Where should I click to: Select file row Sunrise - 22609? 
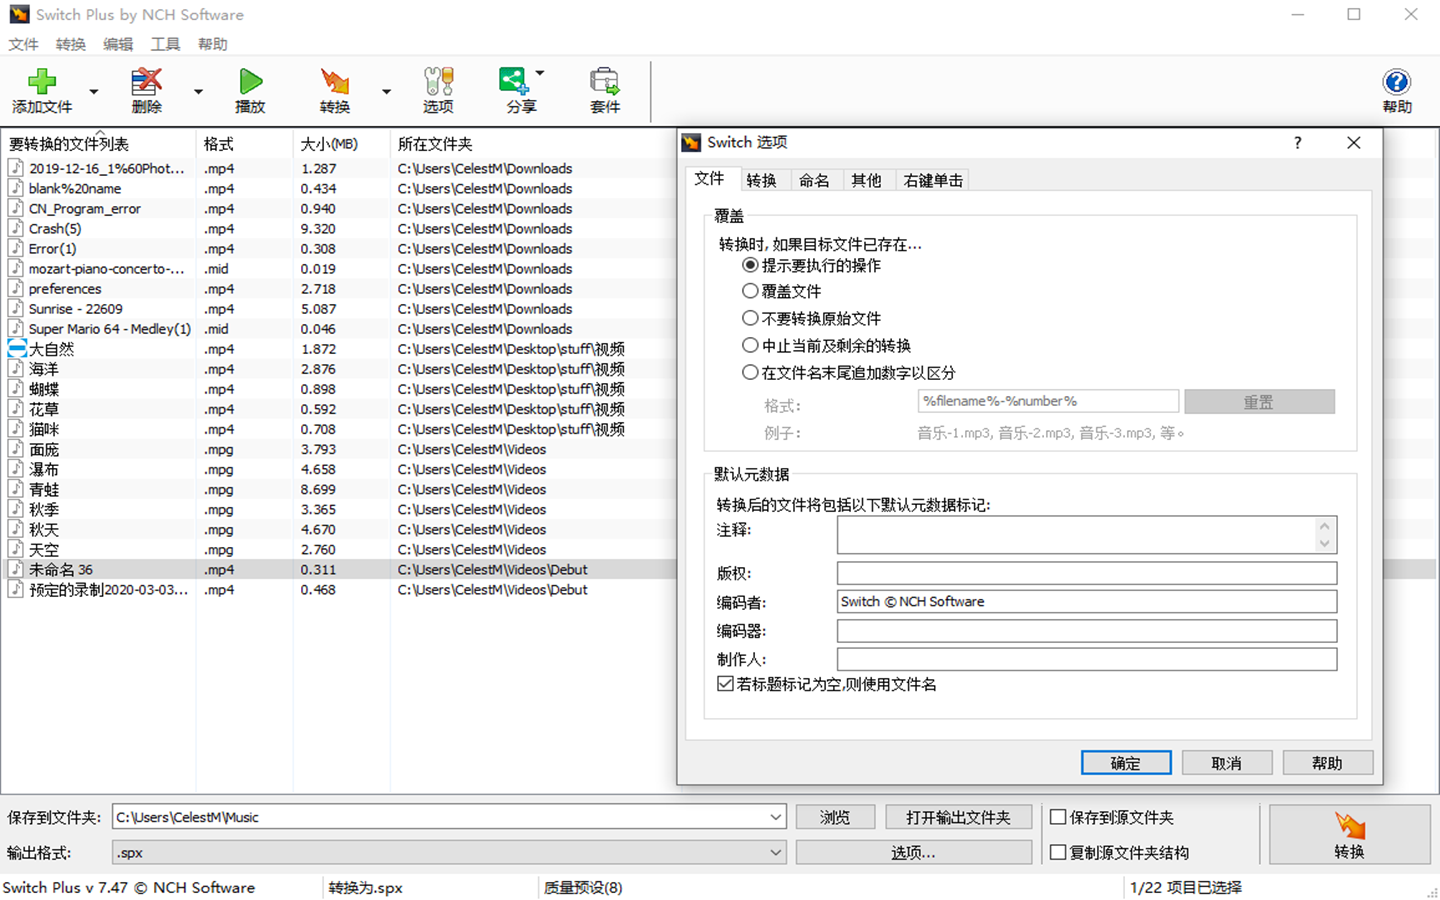(x=338, y=309)
